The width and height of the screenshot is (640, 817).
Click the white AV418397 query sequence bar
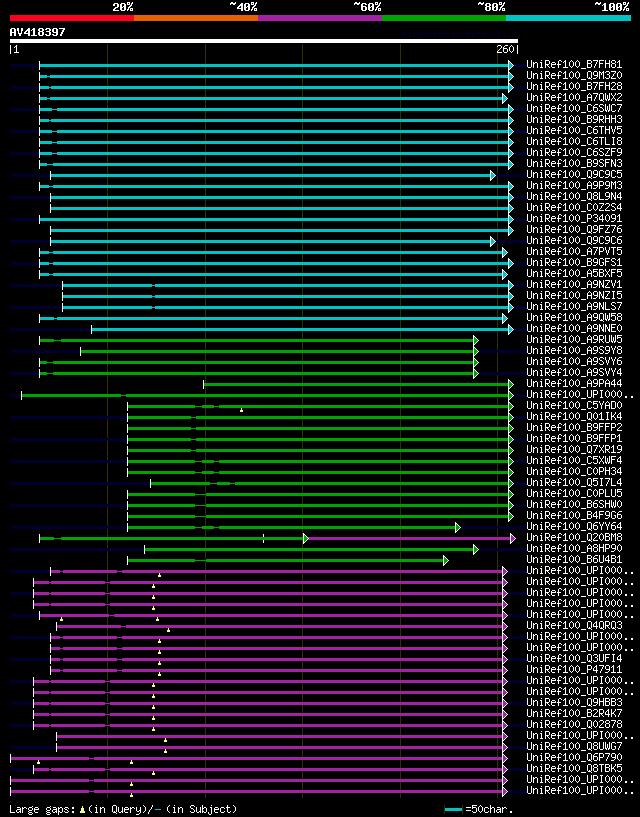tap(264, 41)
